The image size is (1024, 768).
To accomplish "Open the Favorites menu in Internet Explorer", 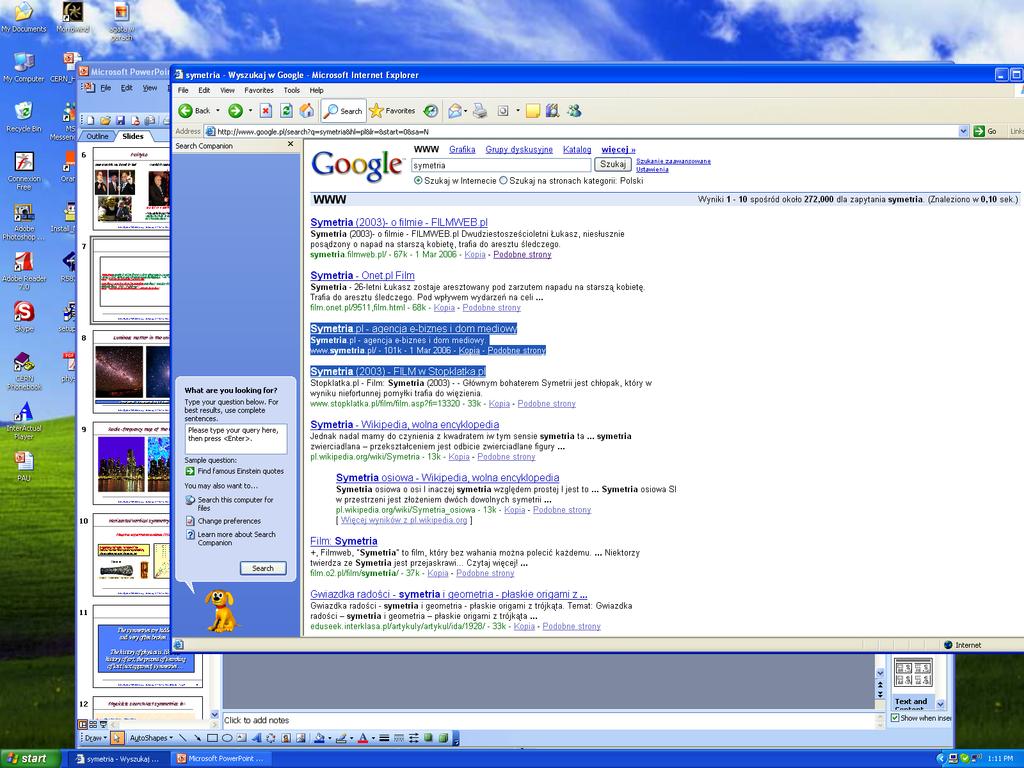I will [x=259, y=90].
